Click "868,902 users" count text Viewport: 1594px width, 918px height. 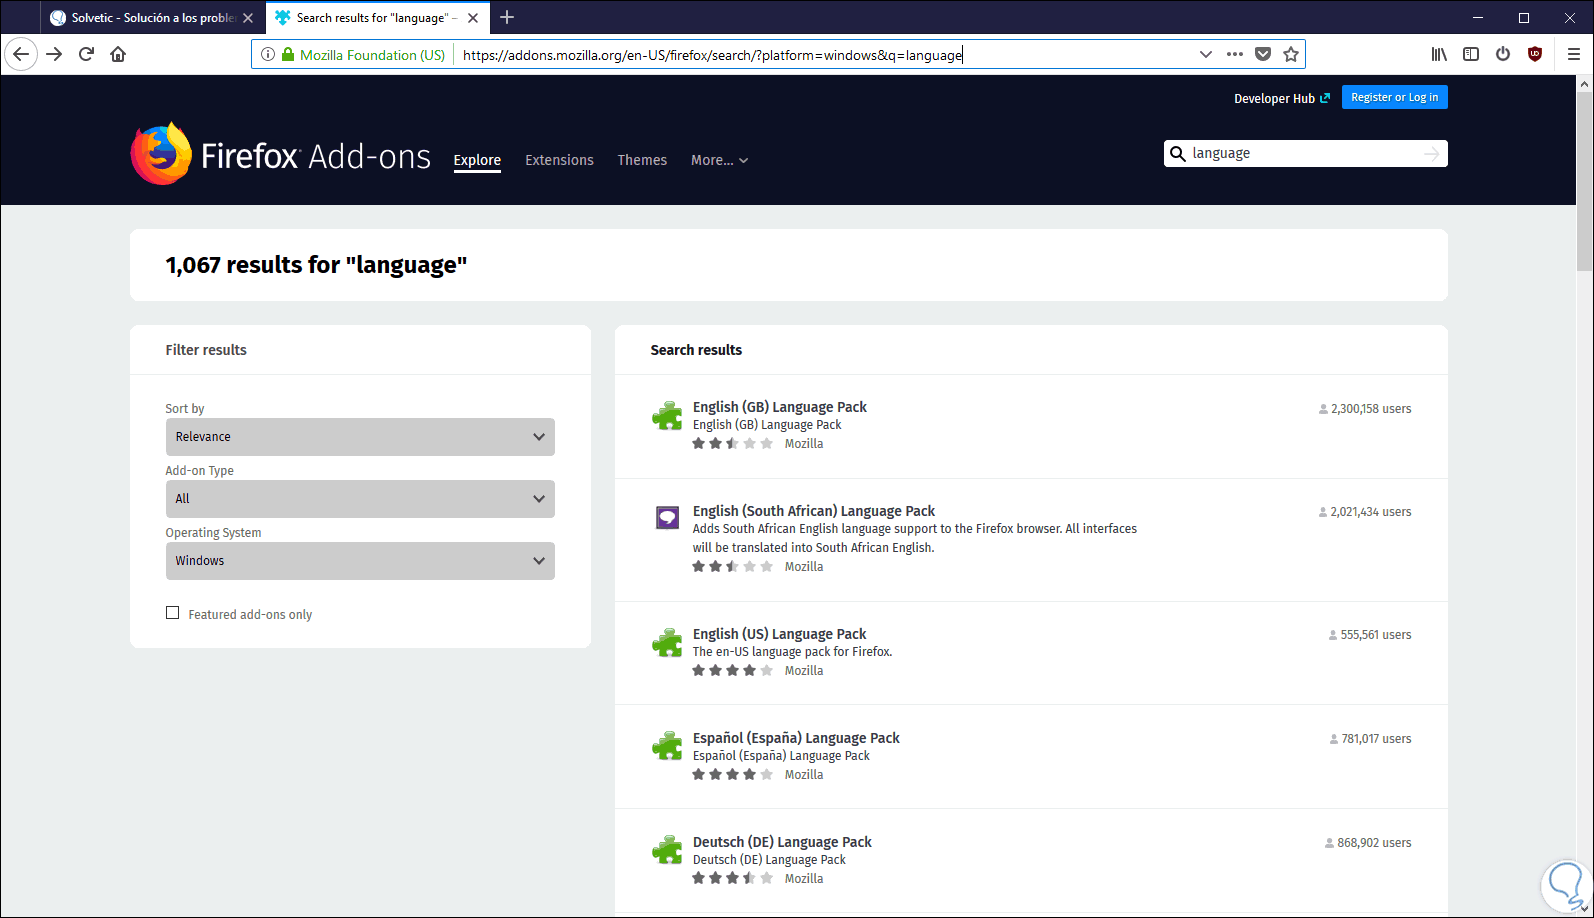pyautogui.click(x=1374, y=843)
